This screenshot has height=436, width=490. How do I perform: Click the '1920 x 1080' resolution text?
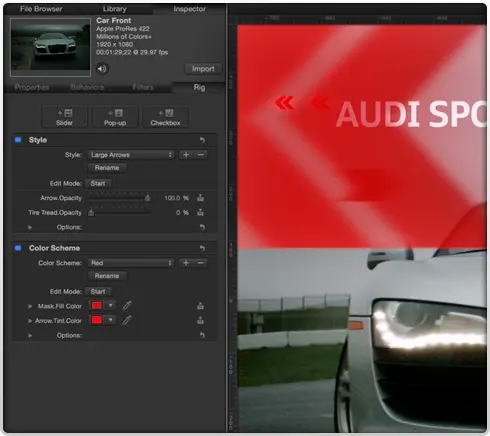(x=114, y=44)
